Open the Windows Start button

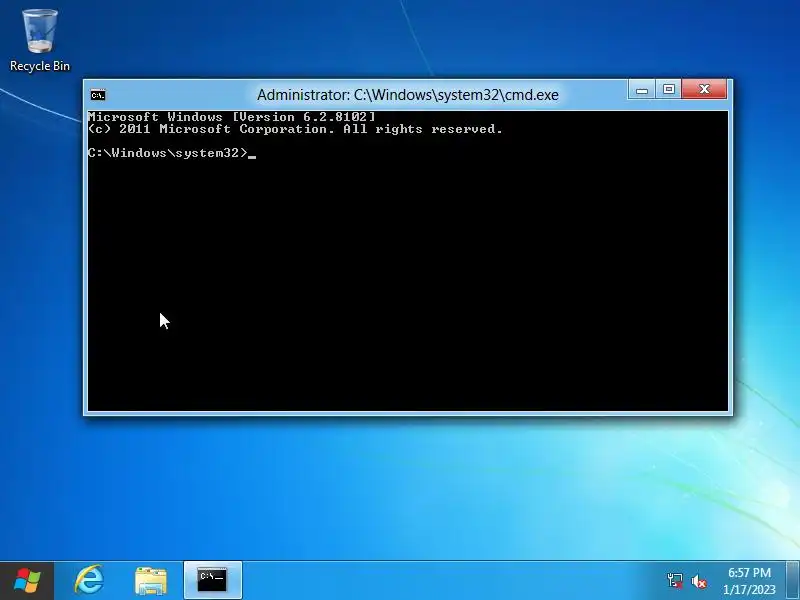(x=27, y=581)
